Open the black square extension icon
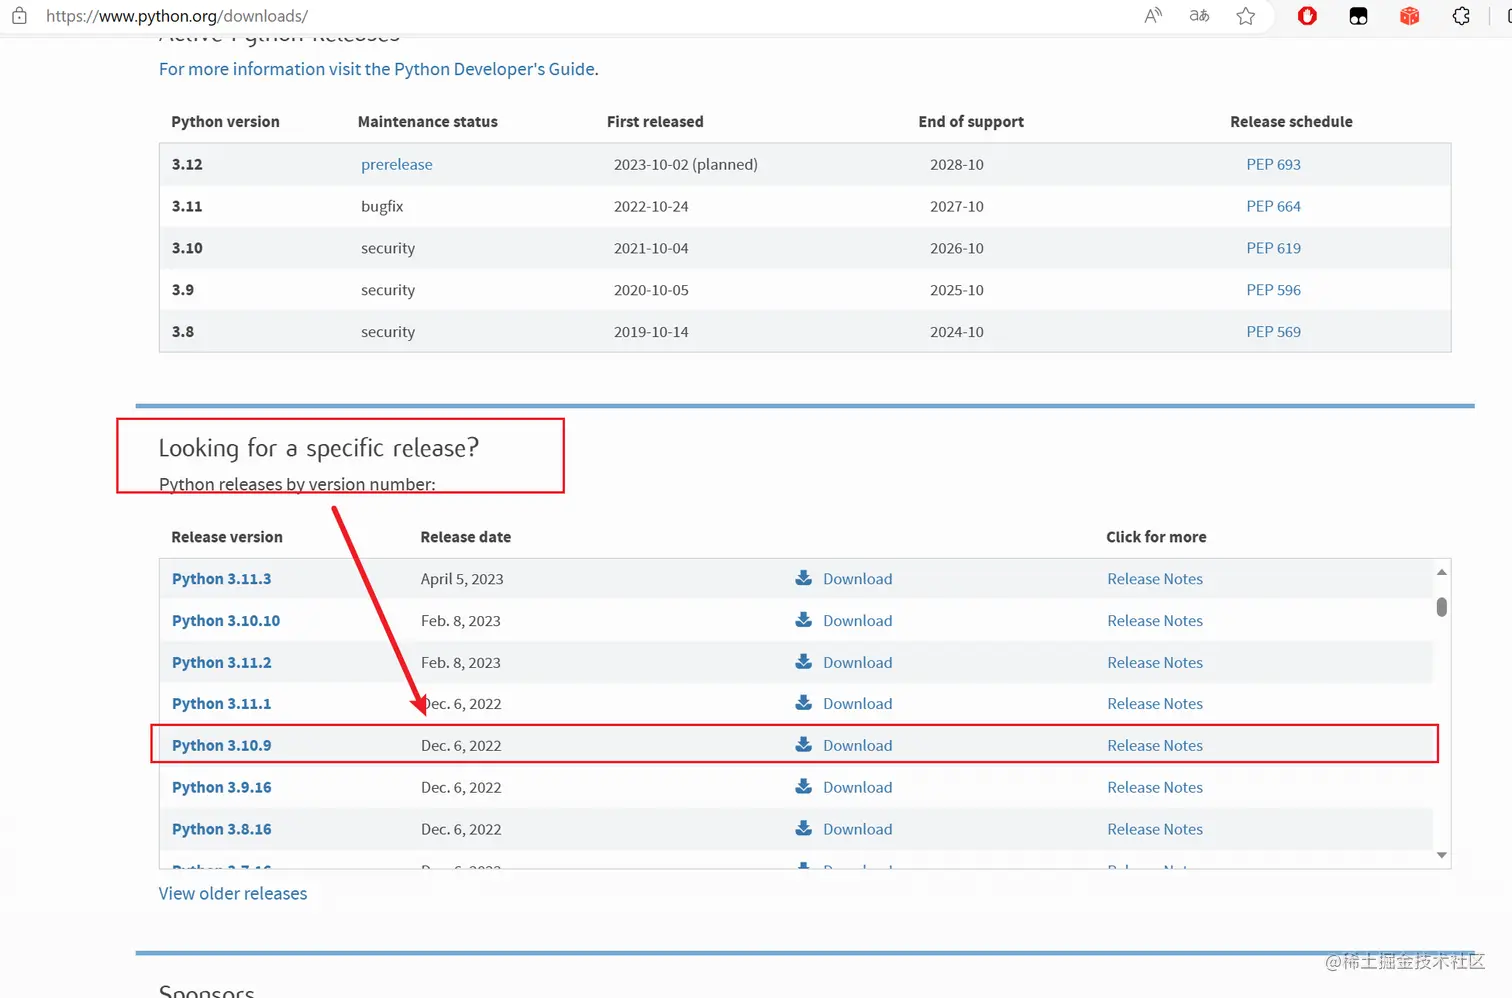This screenshot has width=1512, height=998. click(x=1358, y=16)
